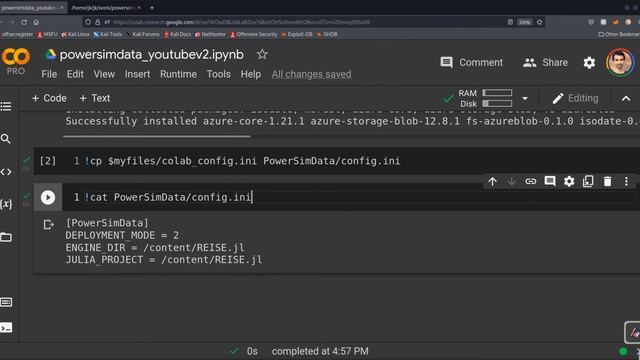Open the Exploit-DB bookmark
Viewport: 640px width, 360px height.
tap(297, 34)
